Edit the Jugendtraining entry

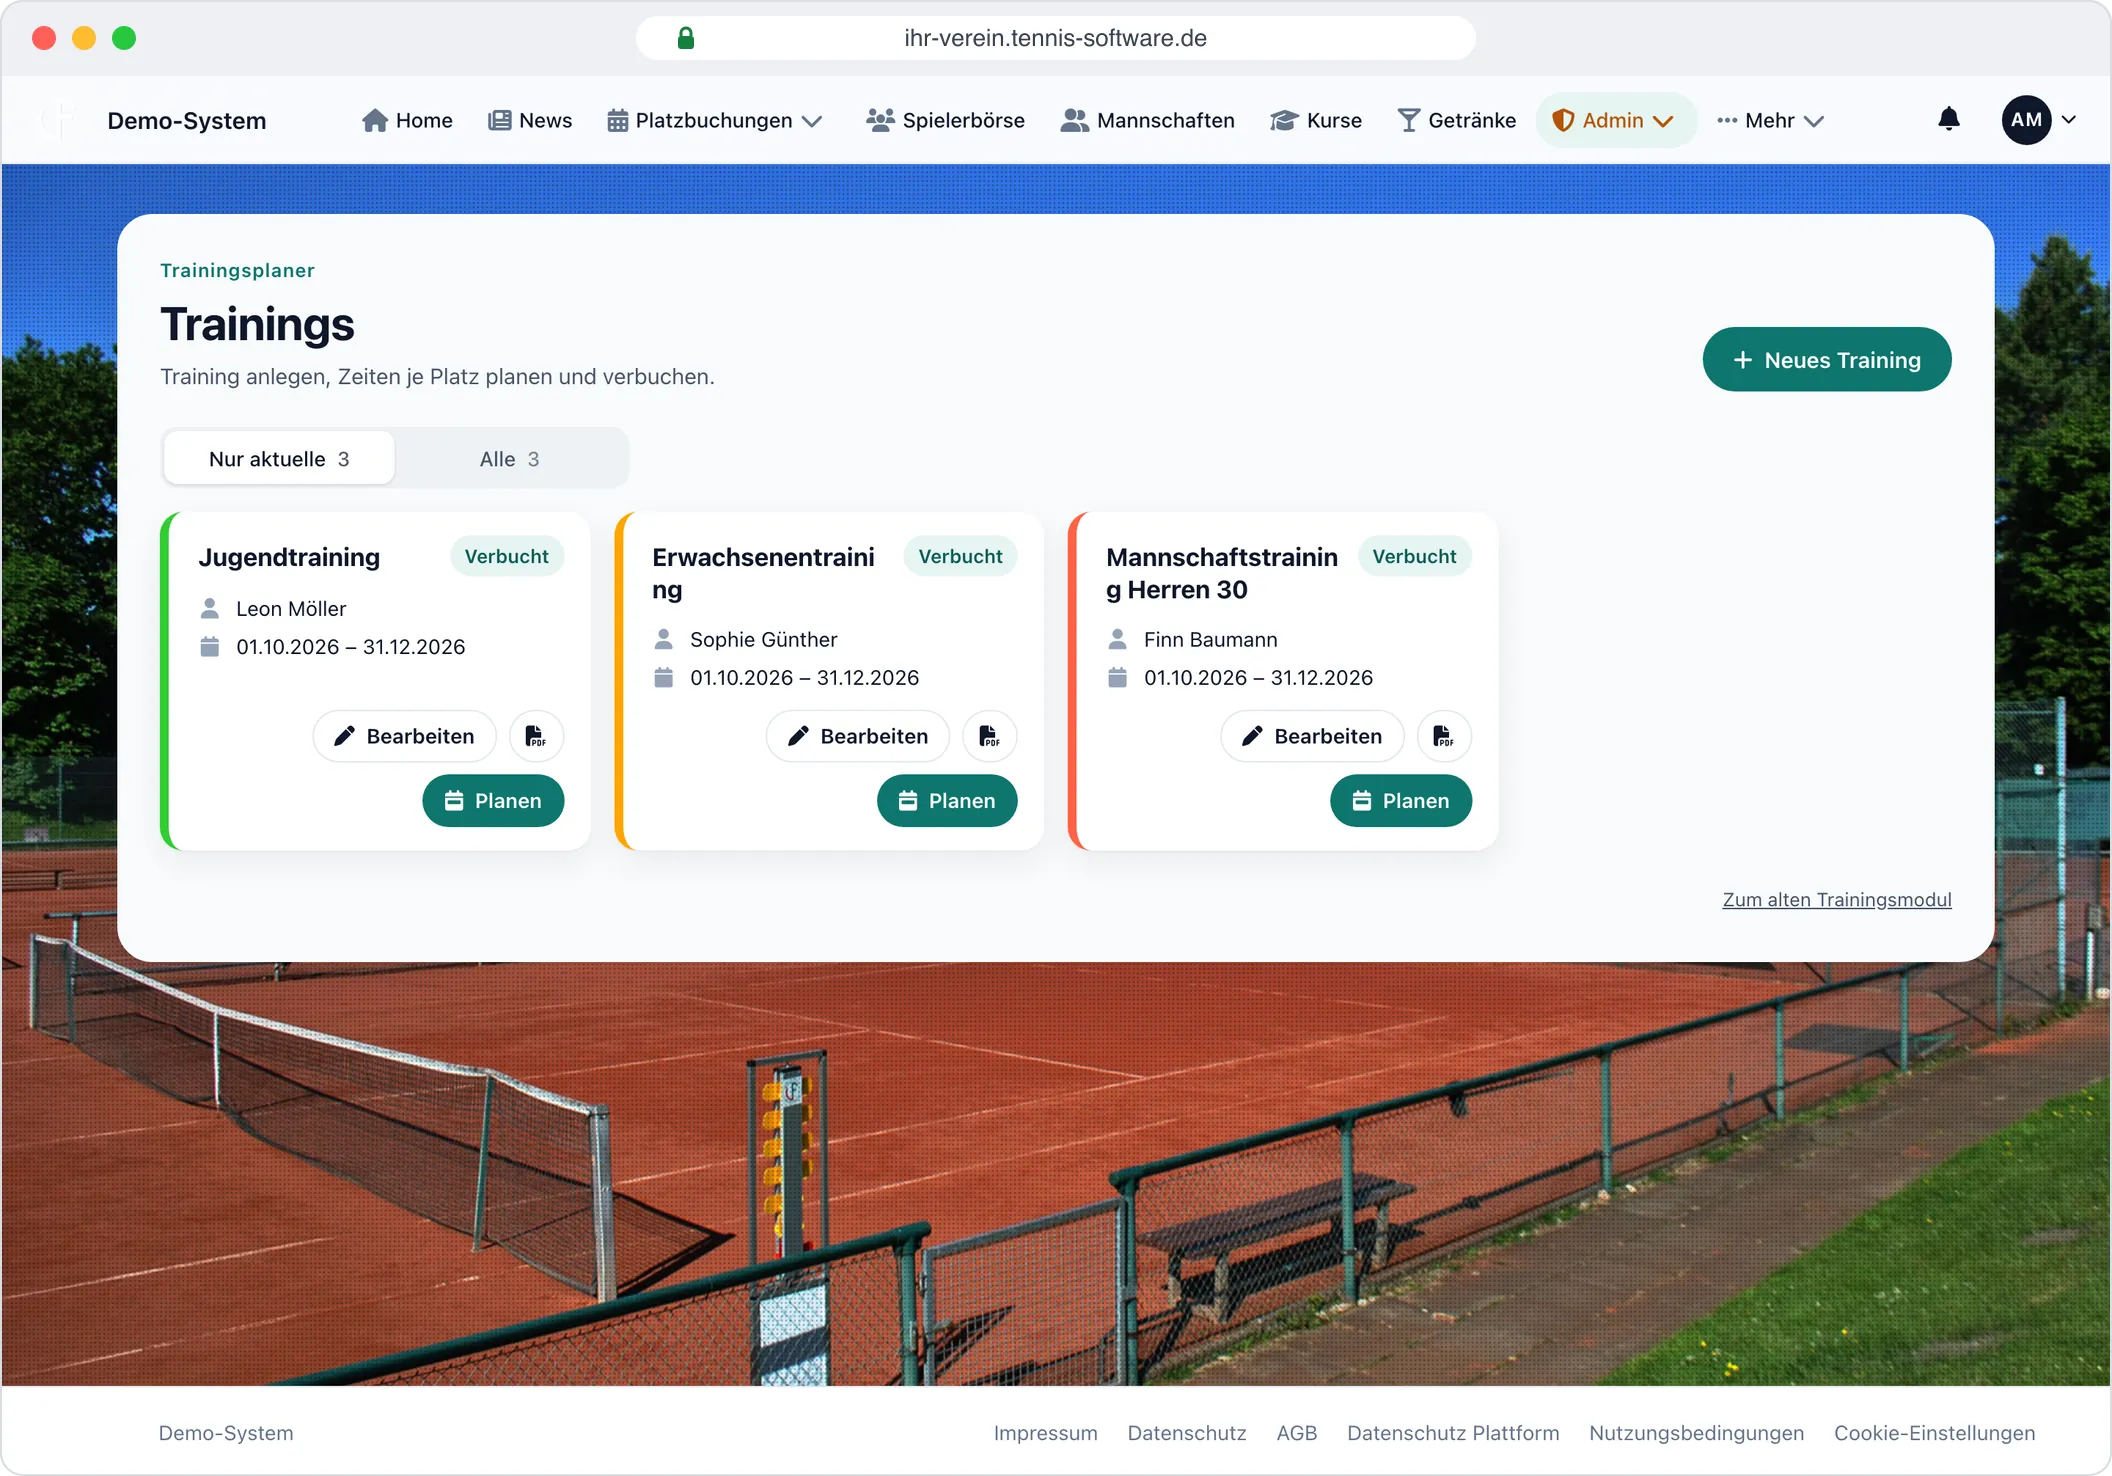click(404, 736)
